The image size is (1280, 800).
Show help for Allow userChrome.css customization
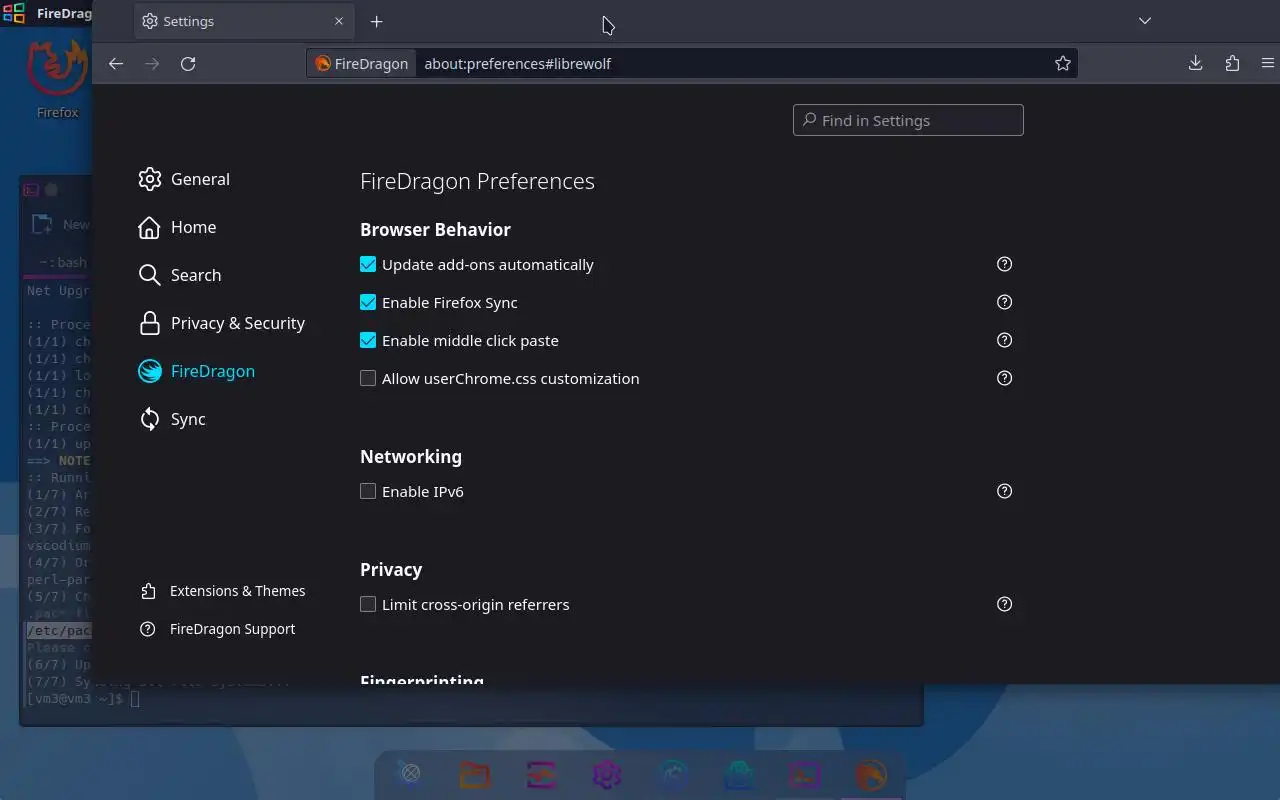(1005, 378)
